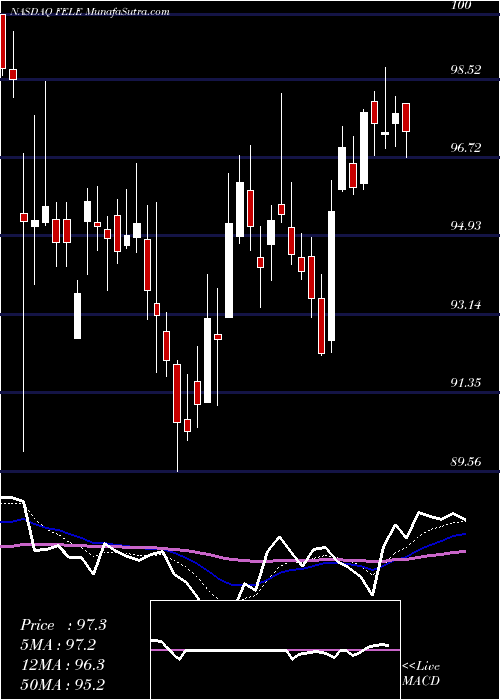Click the <<Live MACD label
Image resolution: width=500 pixels, height=700 pixels.
[421, 673]
